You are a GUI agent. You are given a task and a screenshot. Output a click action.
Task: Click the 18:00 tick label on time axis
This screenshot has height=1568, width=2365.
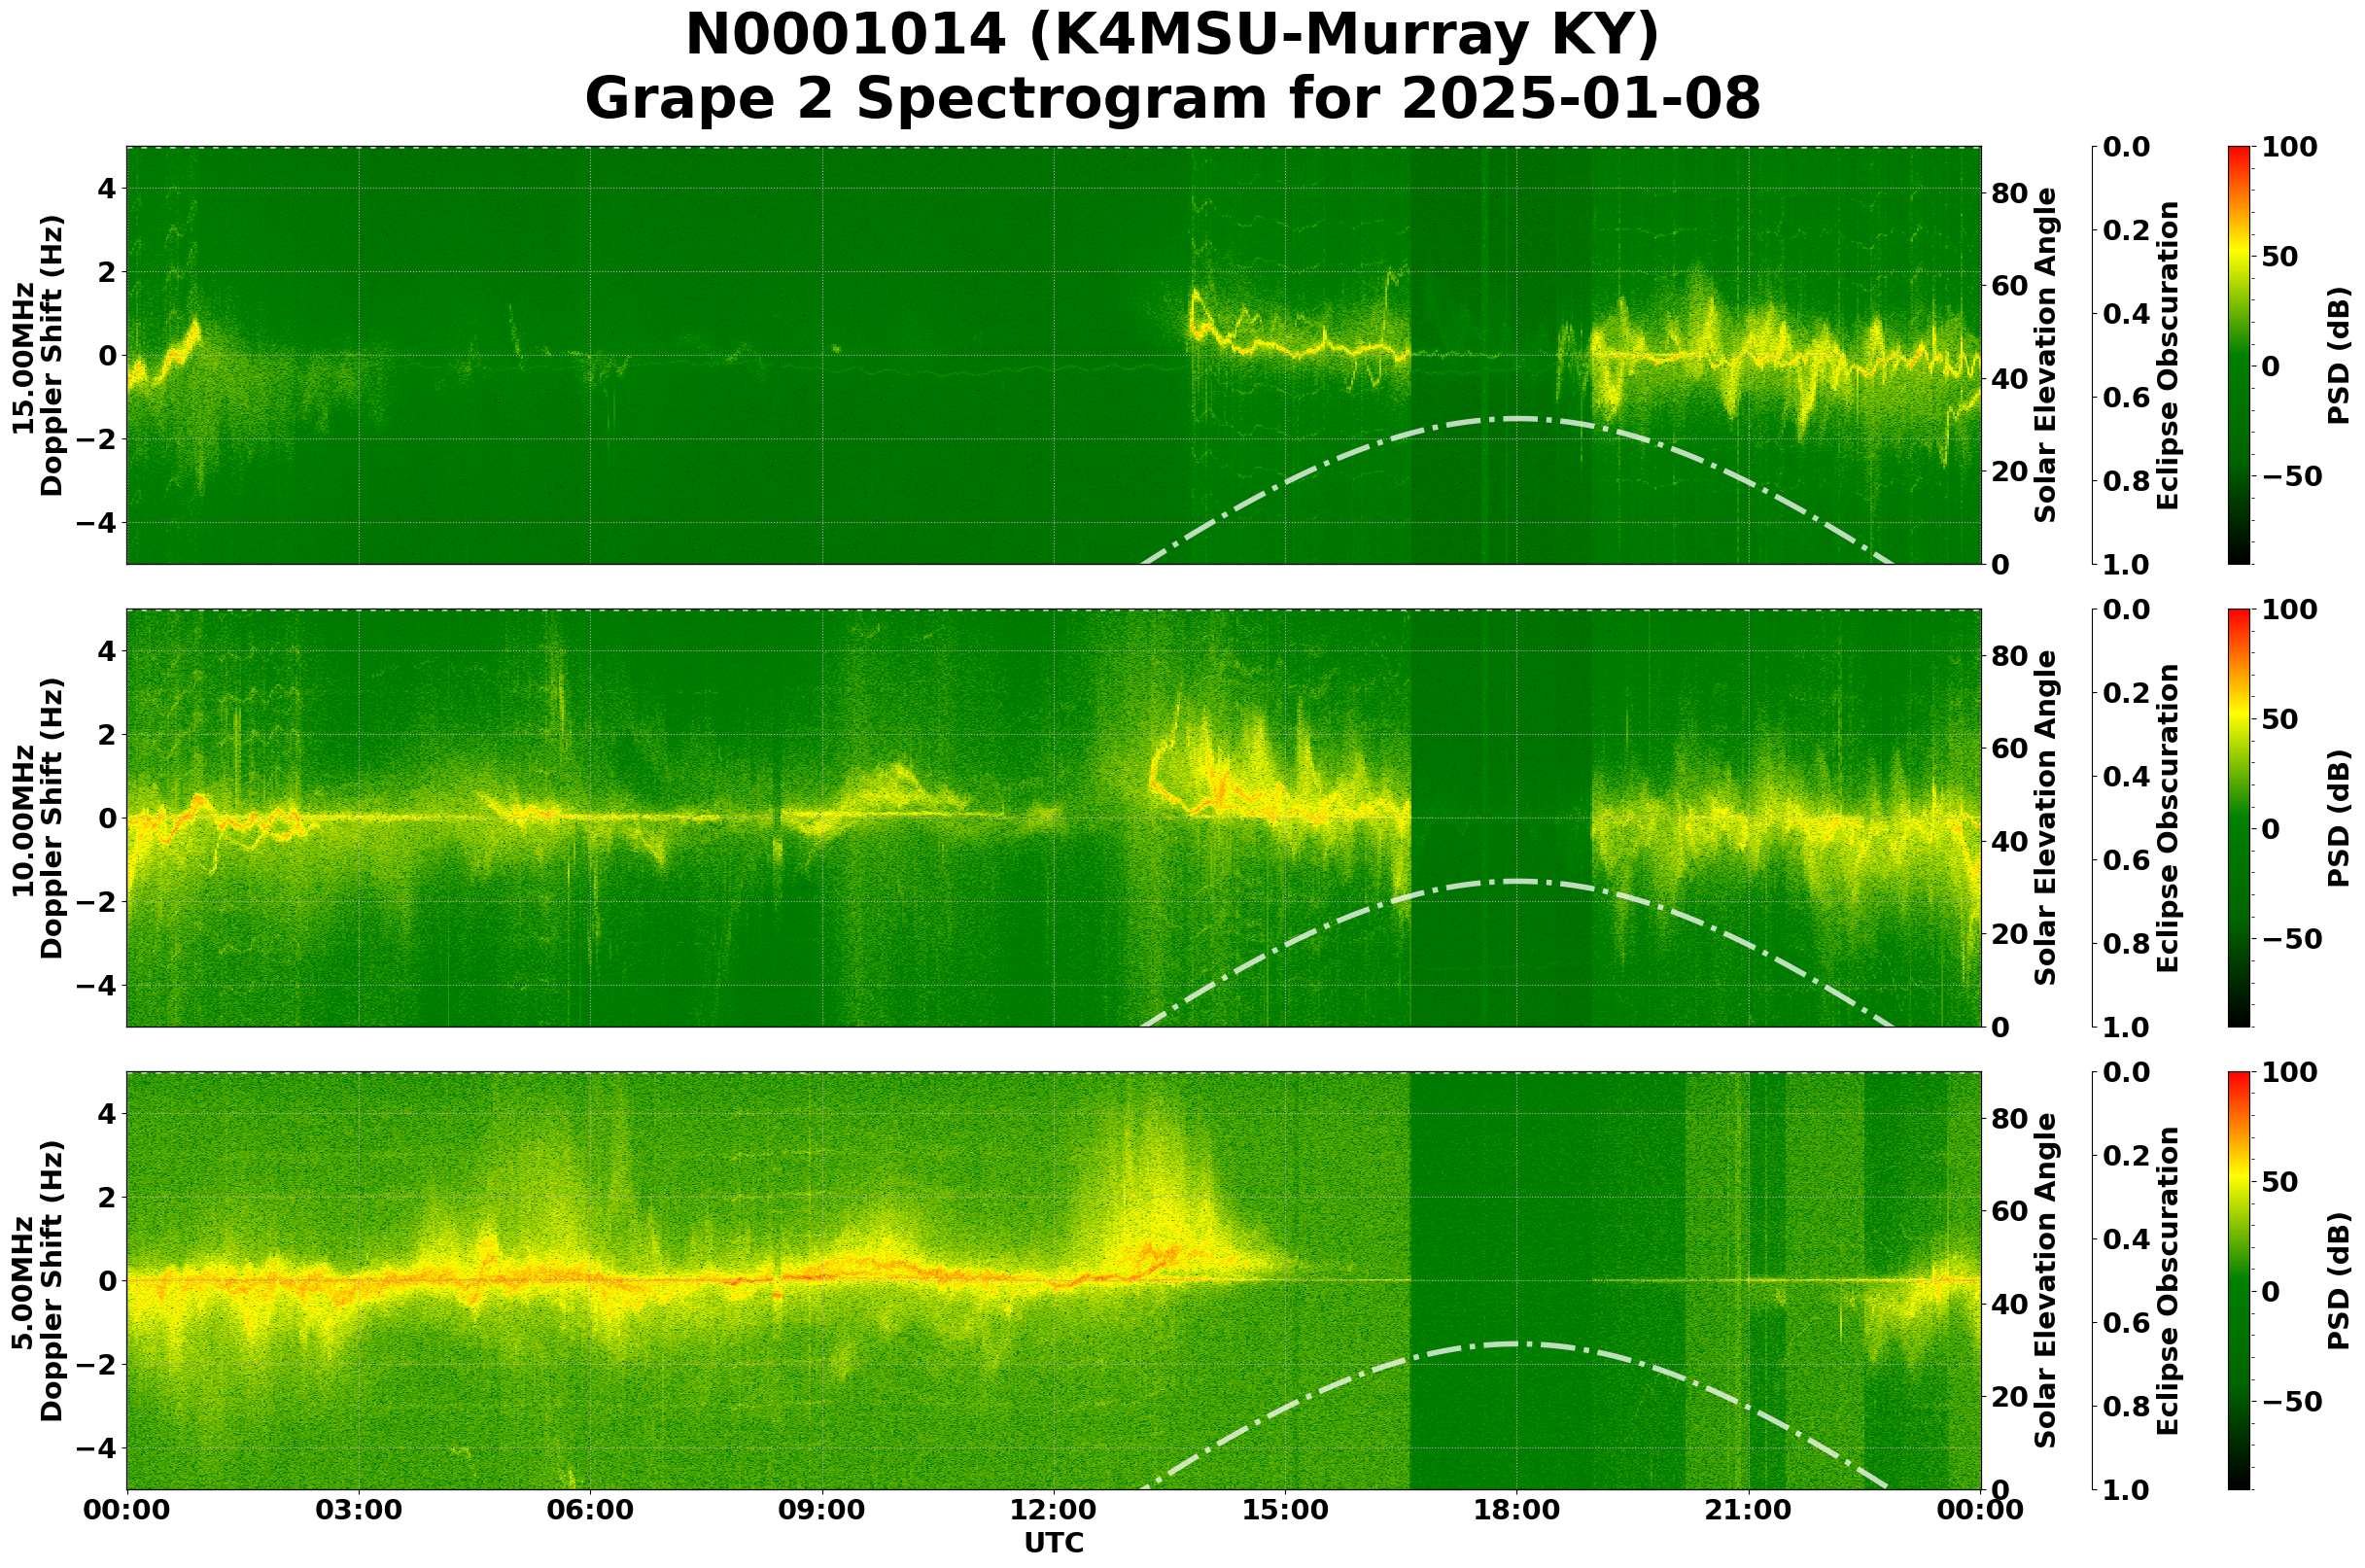1516,1511
